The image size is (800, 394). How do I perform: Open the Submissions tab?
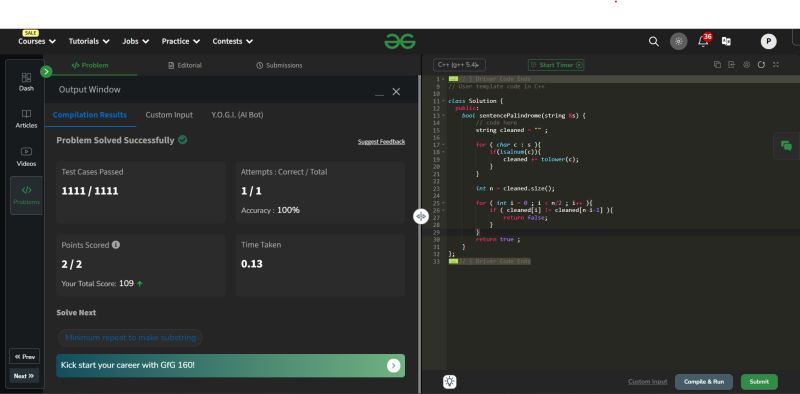[279, 65]
